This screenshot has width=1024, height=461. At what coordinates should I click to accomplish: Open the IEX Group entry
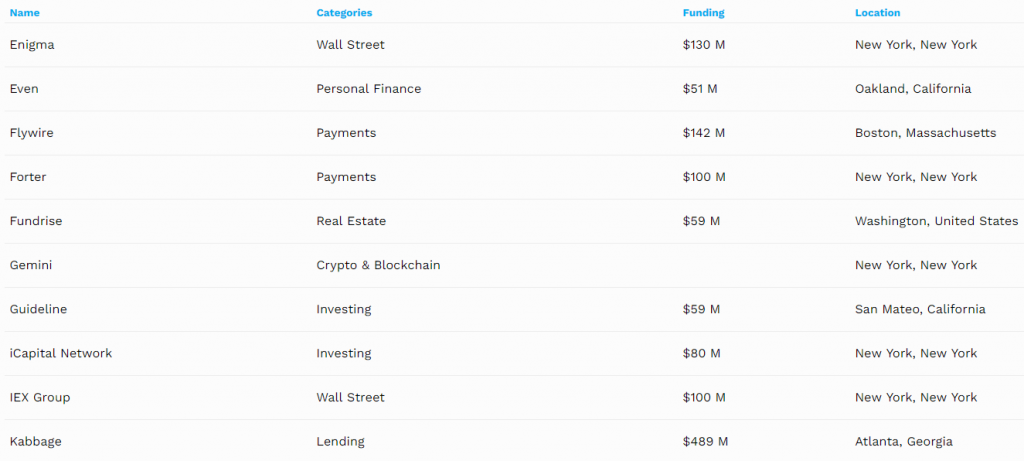[x=40, y=397]
